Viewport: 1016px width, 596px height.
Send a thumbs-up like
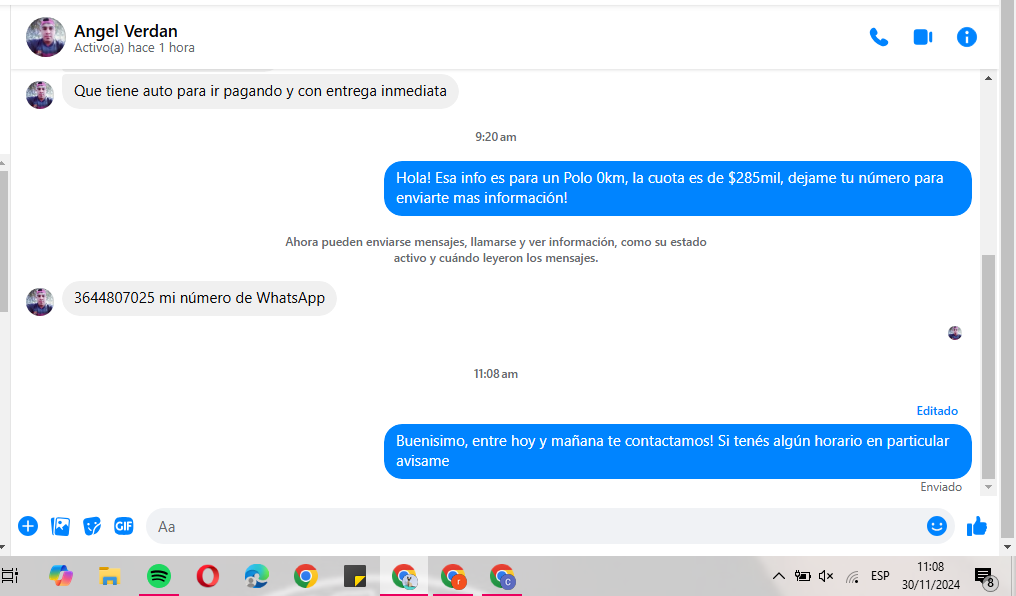tap(977, 526)
